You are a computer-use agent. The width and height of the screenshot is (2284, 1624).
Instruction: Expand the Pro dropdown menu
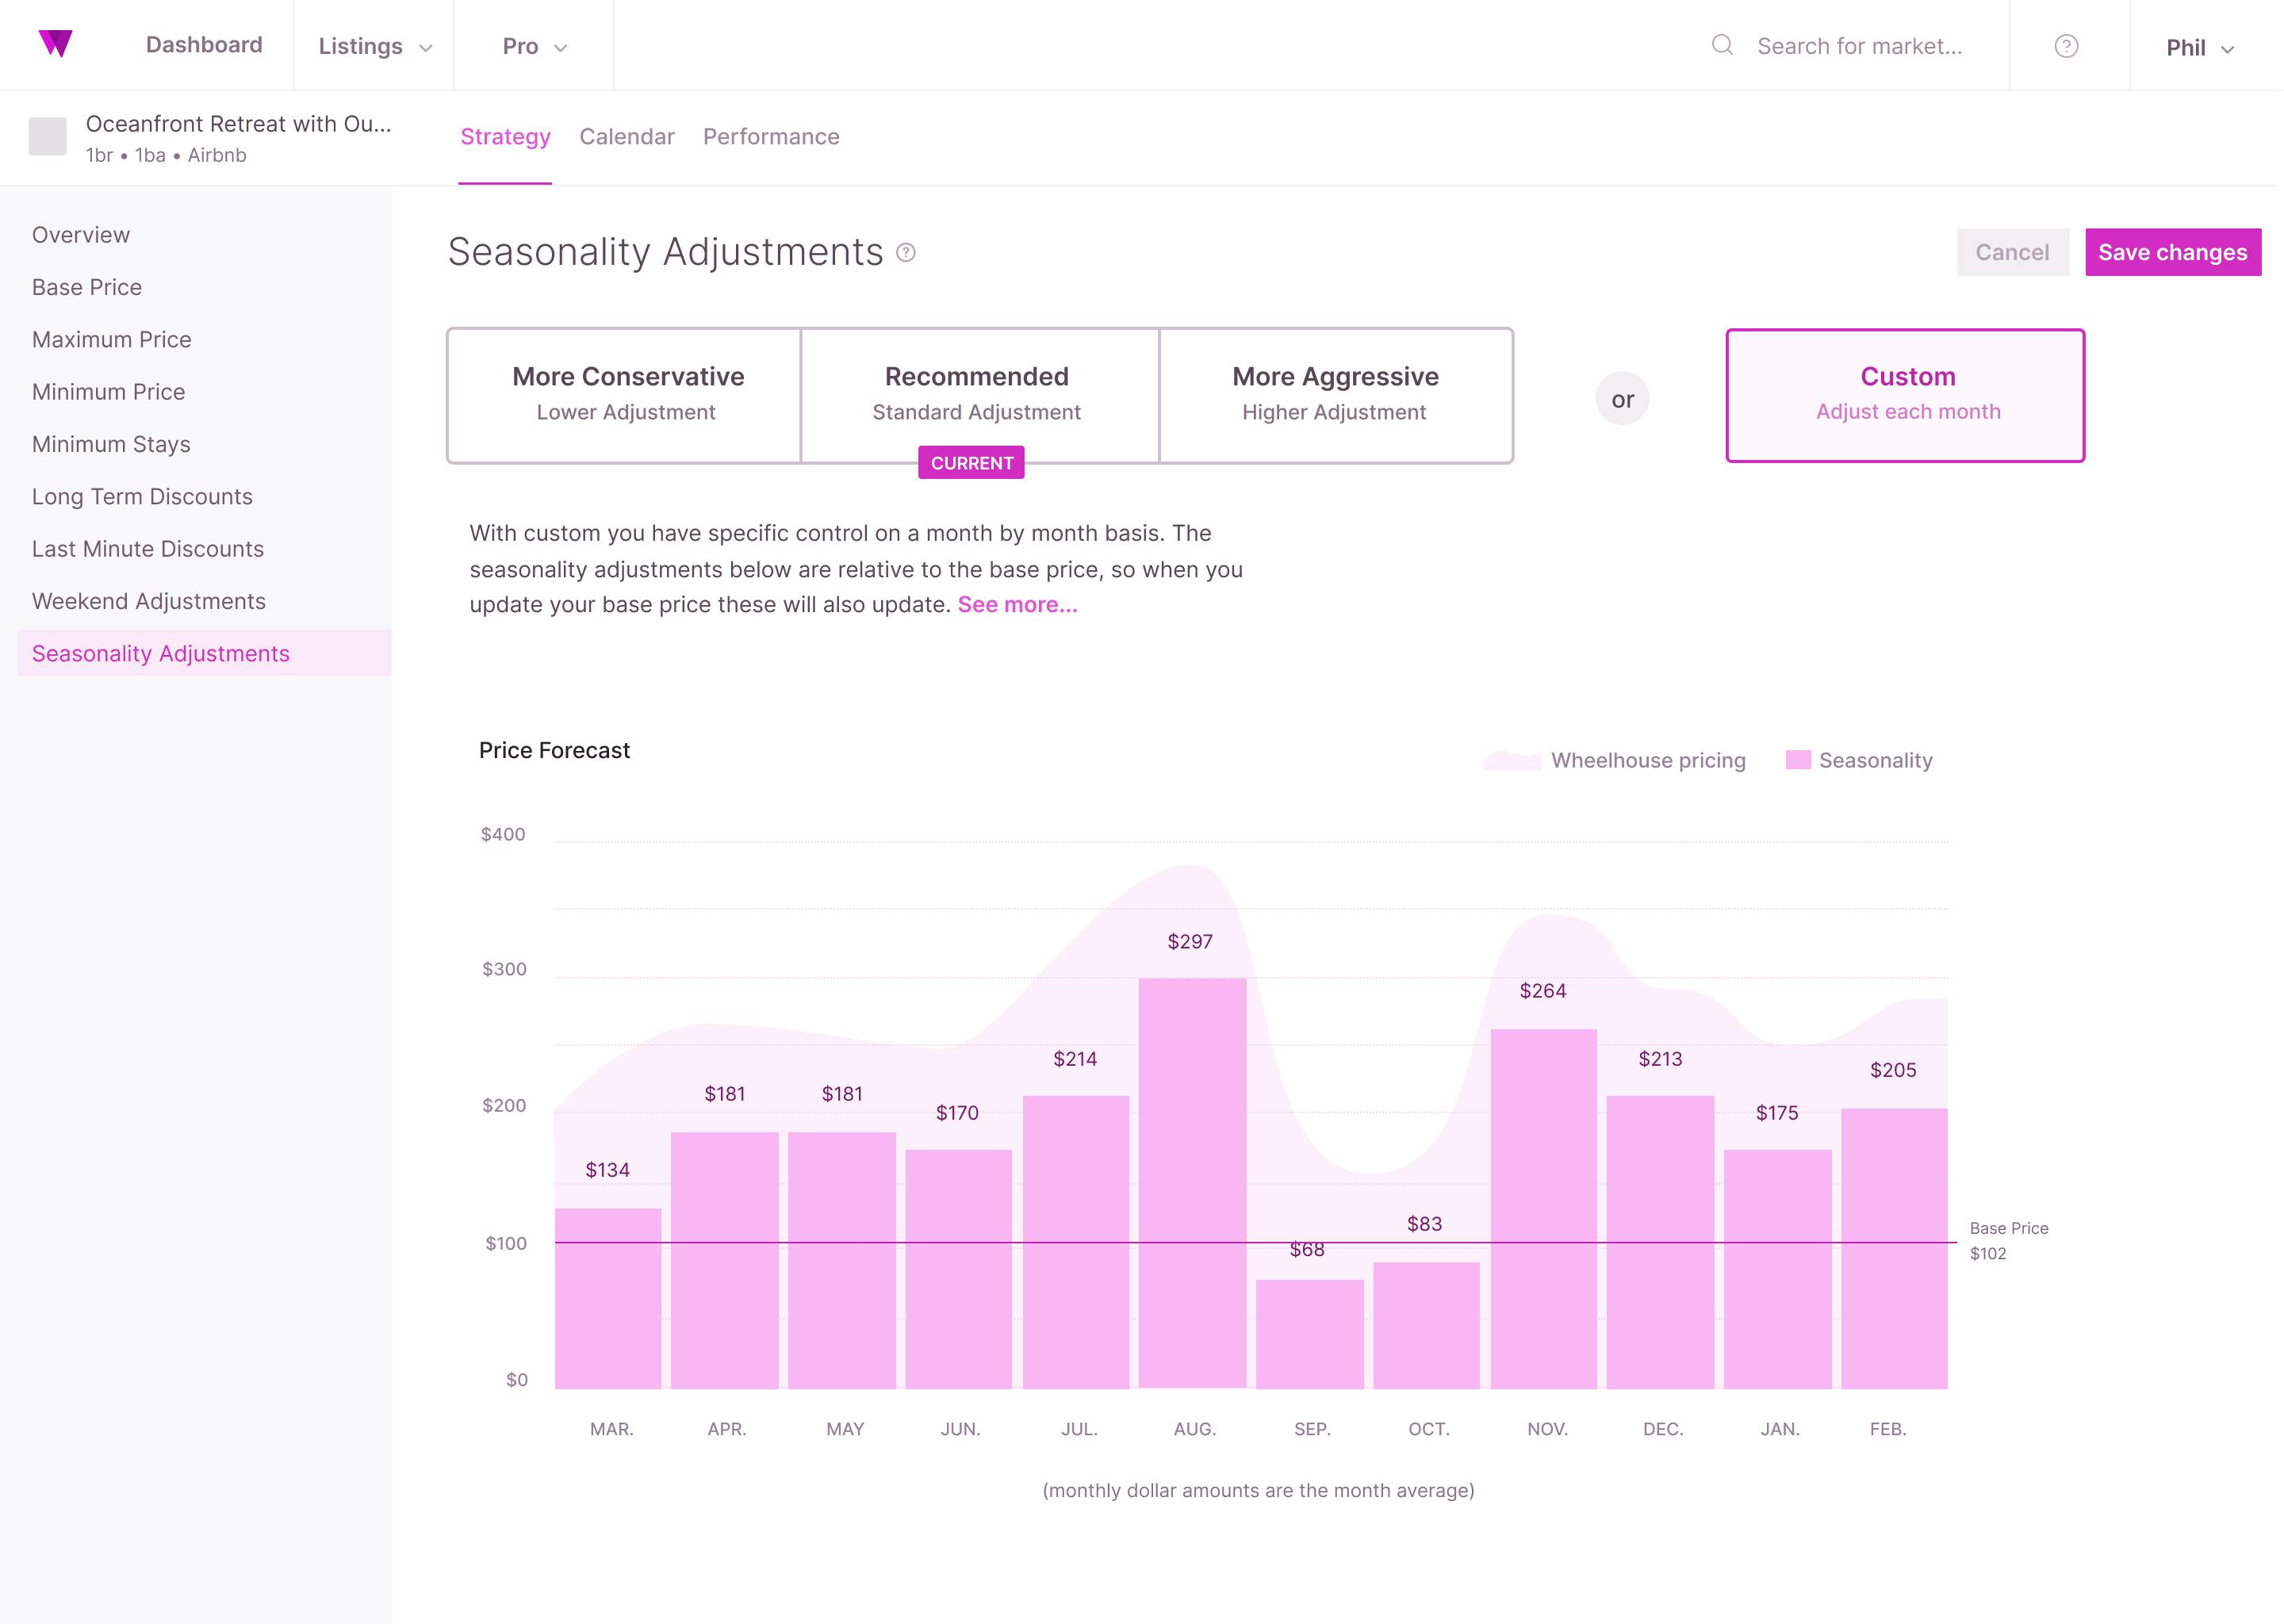pyautogui.click(x=534, y=46)
